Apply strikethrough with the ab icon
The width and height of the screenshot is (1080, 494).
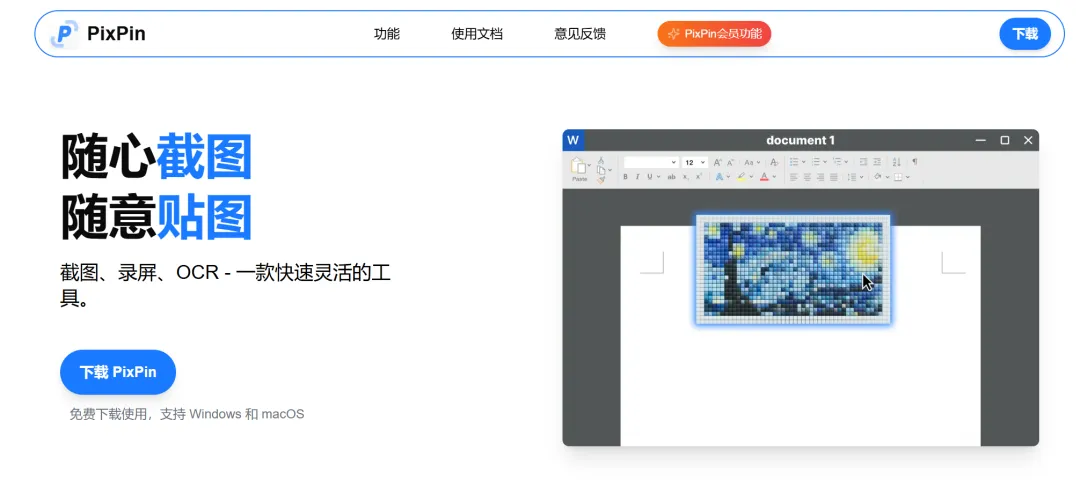[672, 177]
